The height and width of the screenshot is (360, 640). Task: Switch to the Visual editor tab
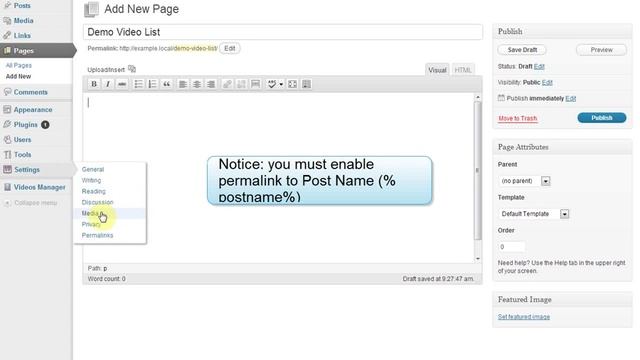coord(437,70)
